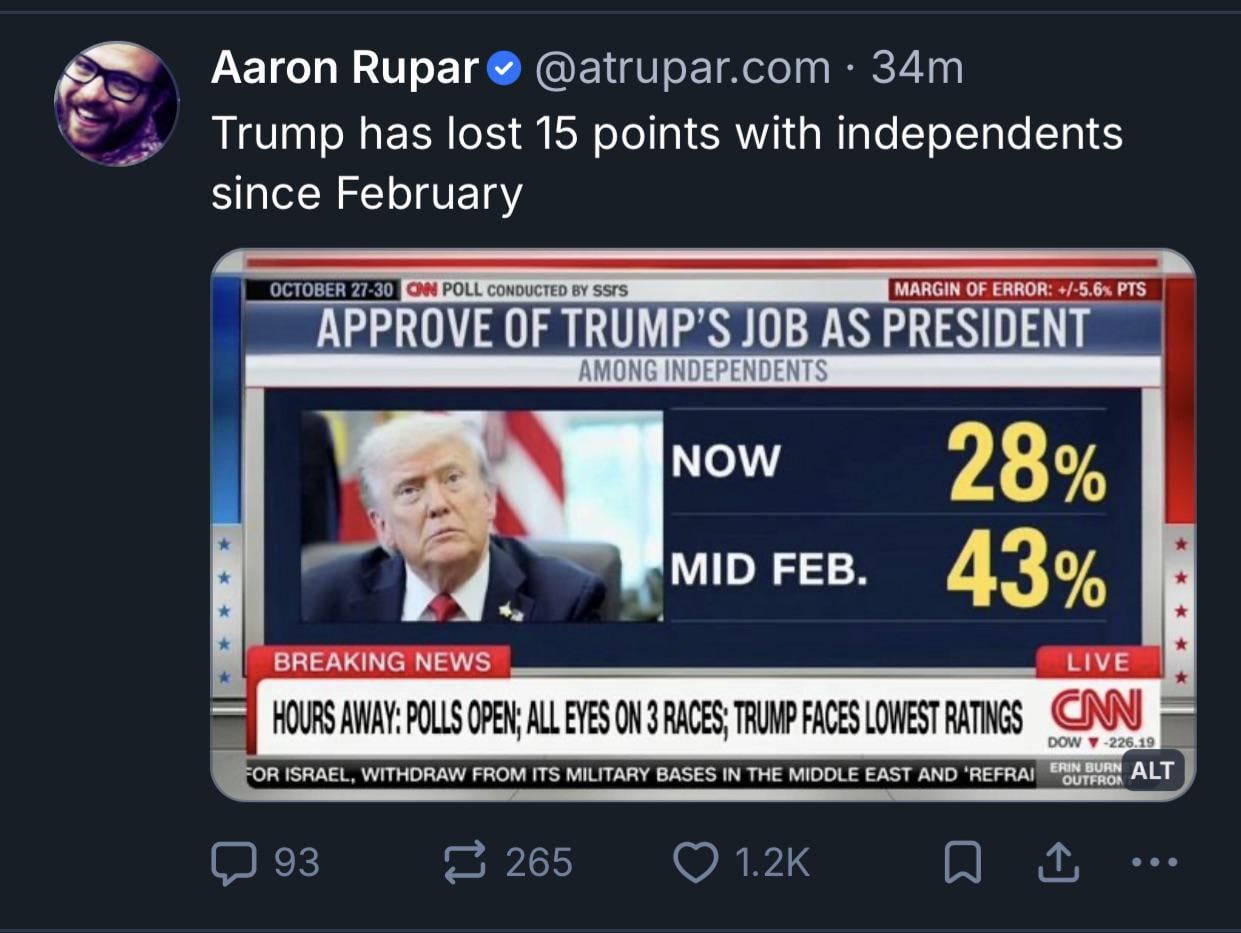
Task: Bookmark this post
Action: [x=962, y=864]
